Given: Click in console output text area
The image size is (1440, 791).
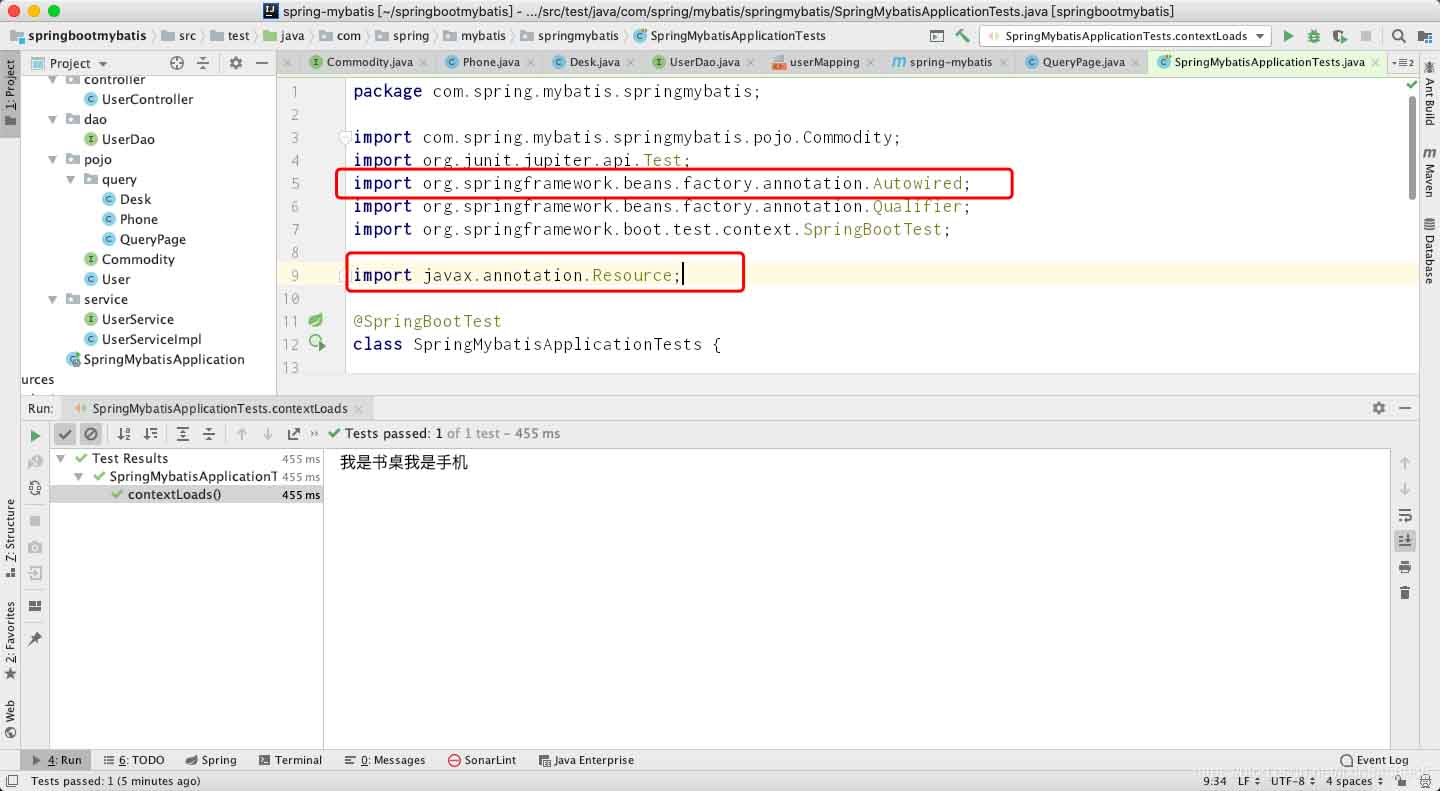Looking at the screenshot, I should (856, 600).
